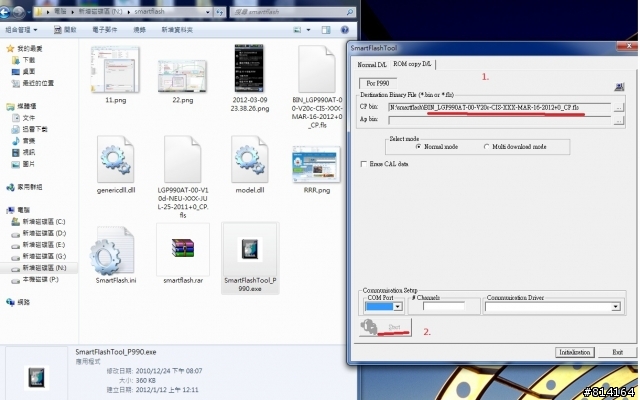Open the Explorer help question-mark icon
This screenshot has height=400, width=640.
coord(345,30)
